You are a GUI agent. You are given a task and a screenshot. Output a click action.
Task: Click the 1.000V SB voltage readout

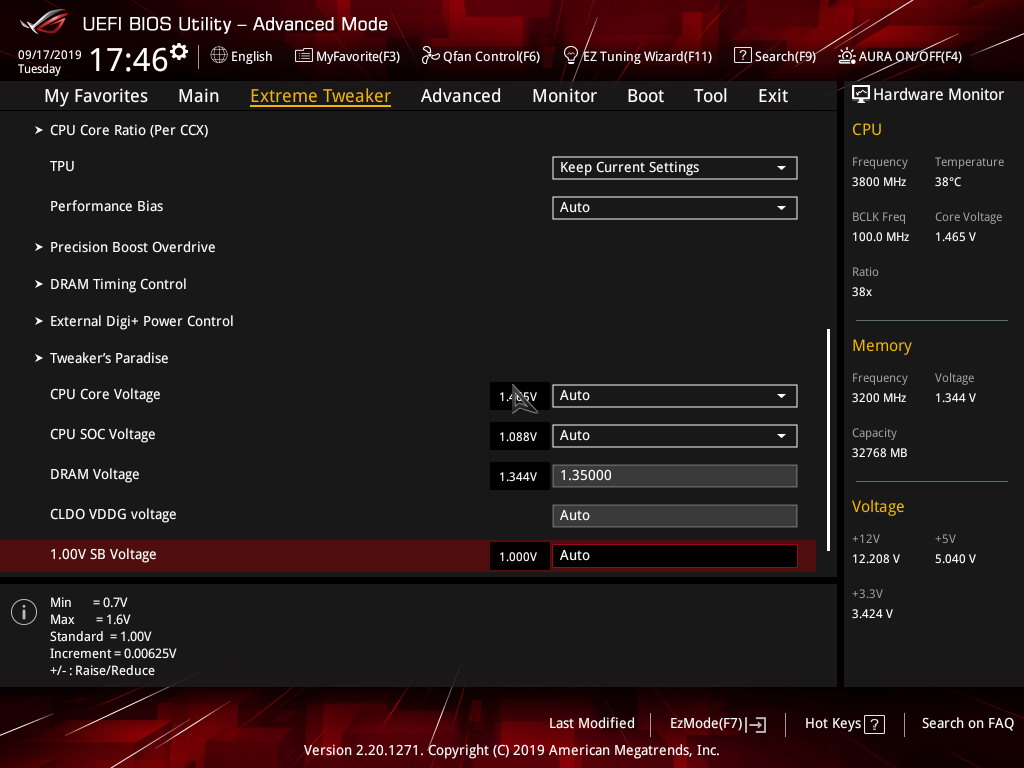519,556
